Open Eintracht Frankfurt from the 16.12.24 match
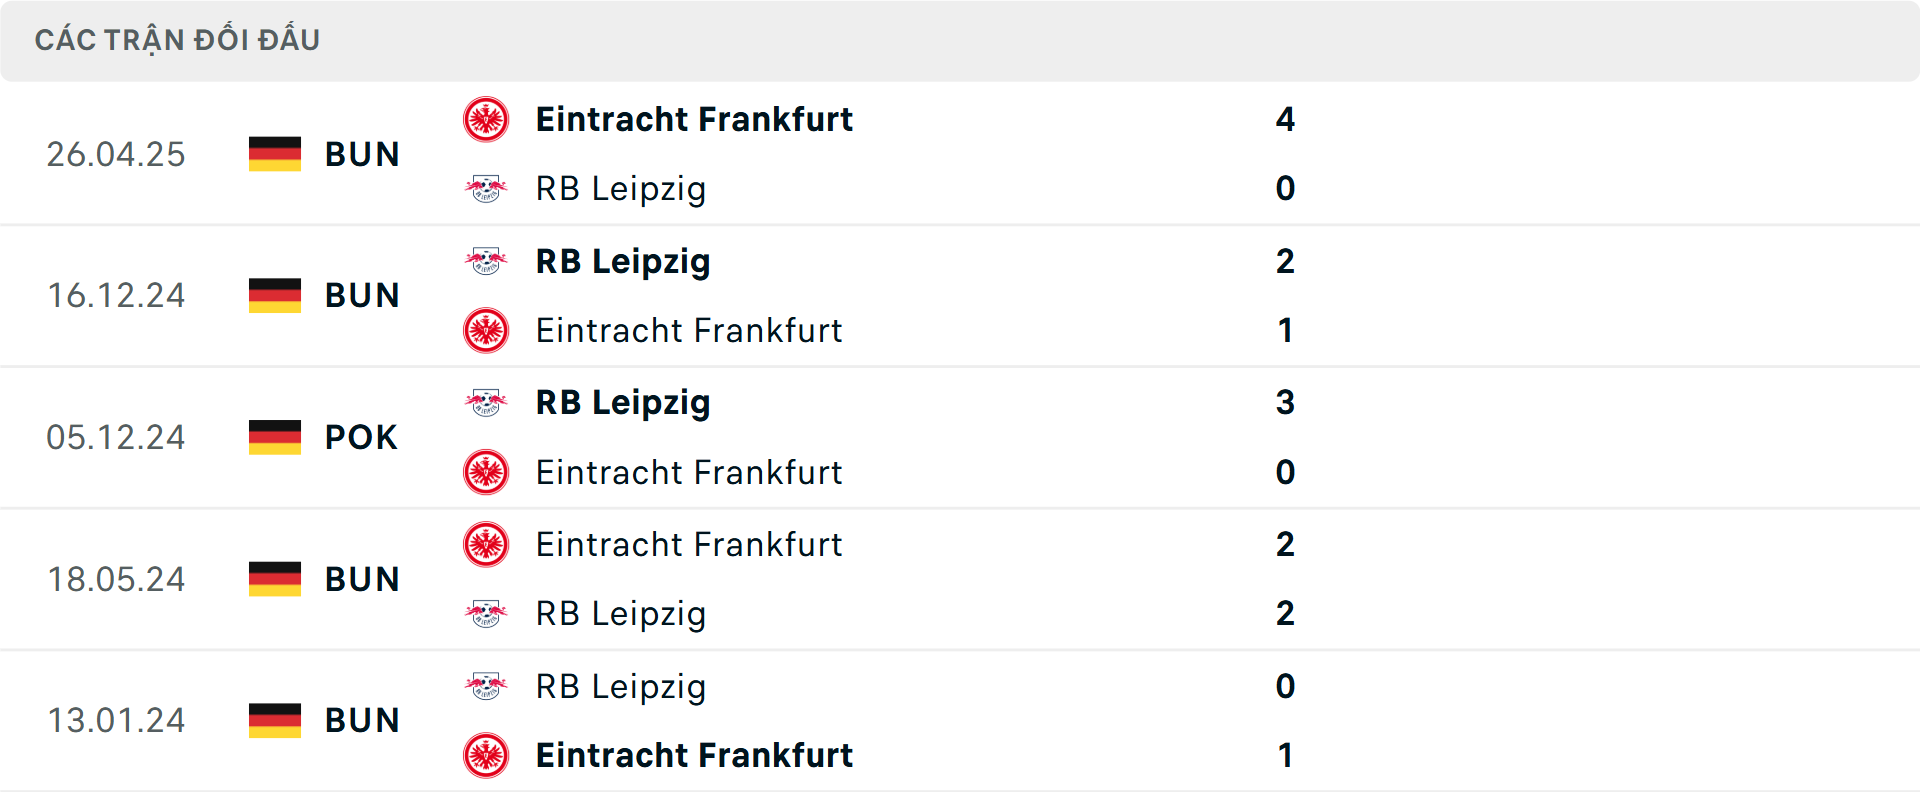Image resolution: width=1920 pixels, height=792 pixels. pos(689,330)
